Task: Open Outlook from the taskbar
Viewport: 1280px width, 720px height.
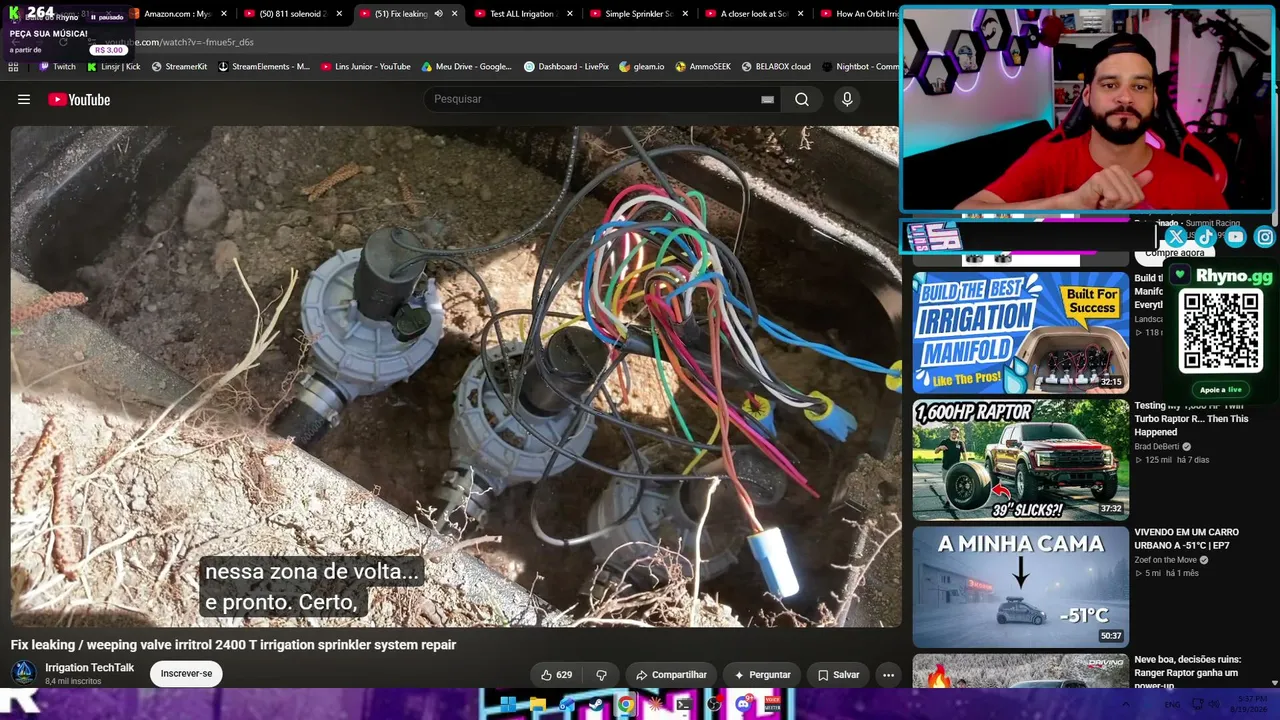Action: coord(566,705)
